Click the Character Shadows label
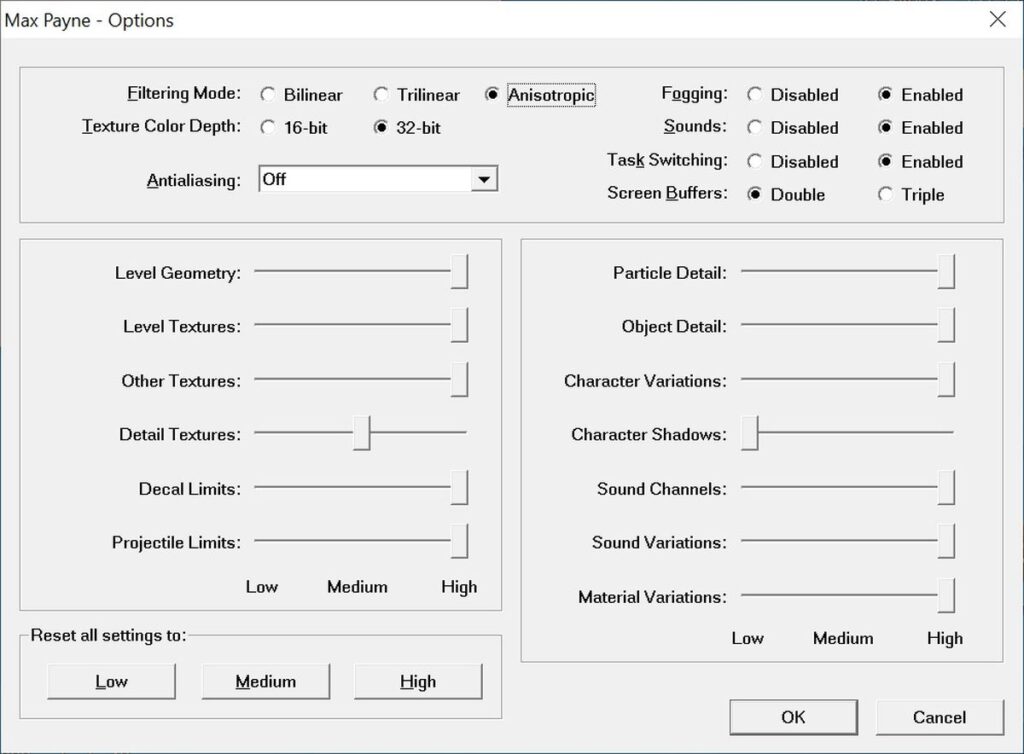The width and height of the screenshot is (1024, 754). point(648,434)
